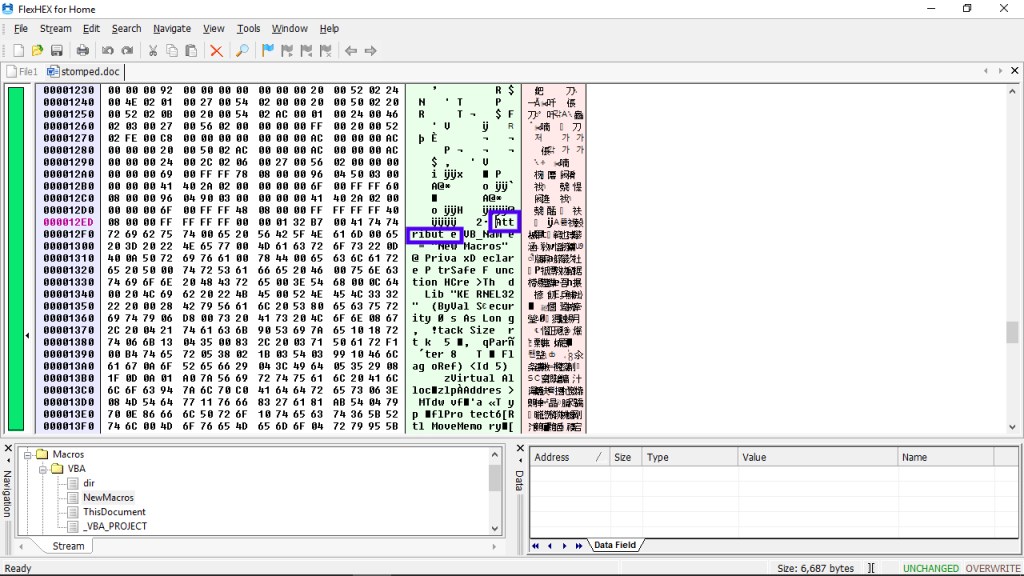Open the Stream menu

click(55, 29)
